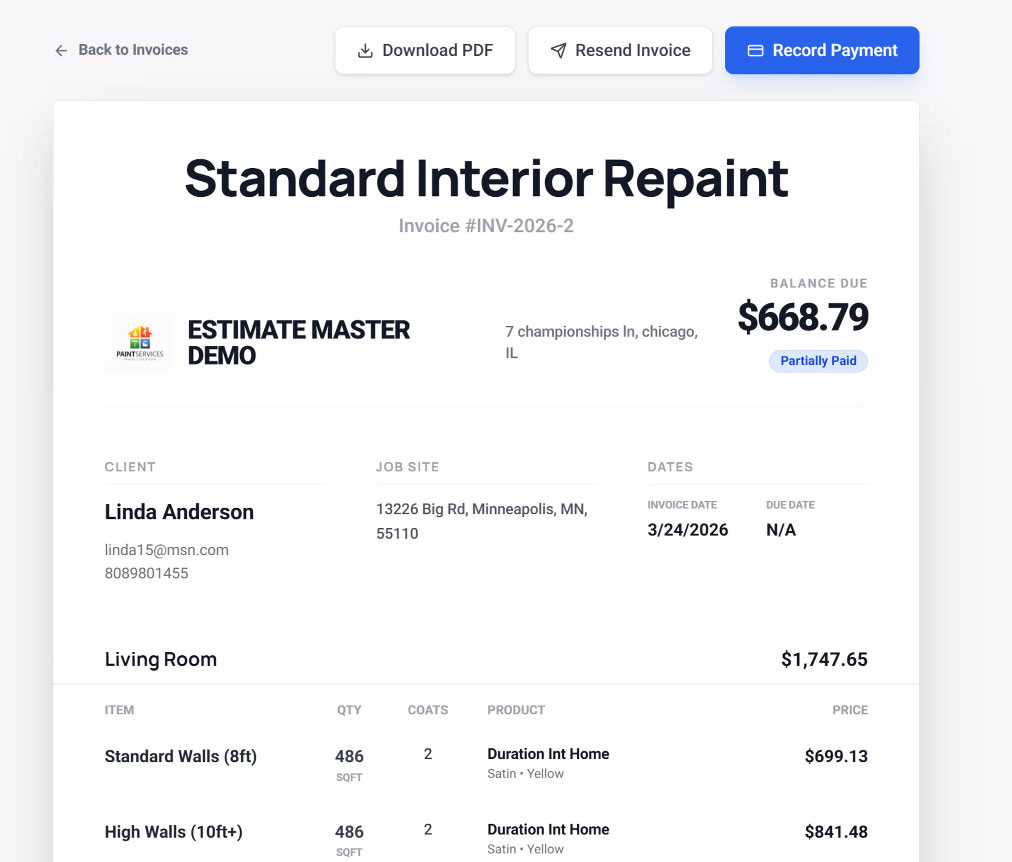Click the Paint Services company logo

tap(140, 343)
